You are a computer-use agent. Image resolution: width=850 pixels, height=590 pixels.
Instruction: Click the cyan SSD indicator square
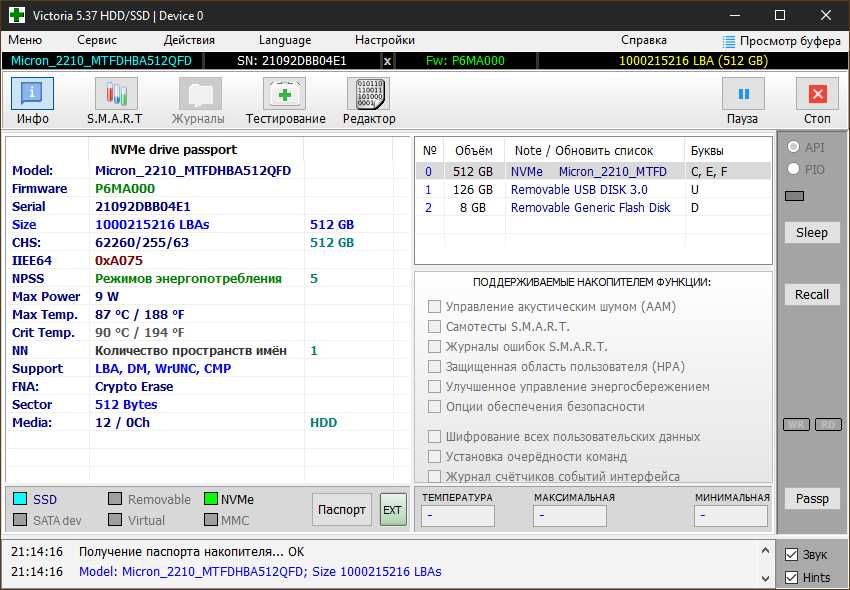(20, 498)
